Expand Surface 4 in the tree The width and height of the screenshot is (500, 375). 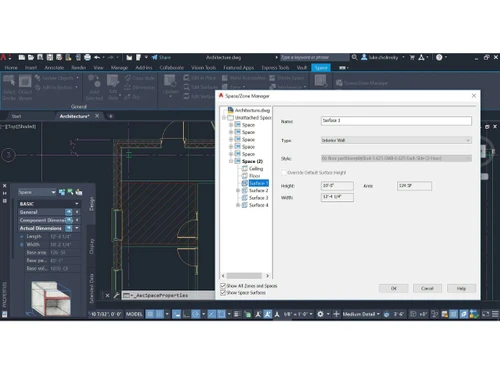[x=238, y=205]
